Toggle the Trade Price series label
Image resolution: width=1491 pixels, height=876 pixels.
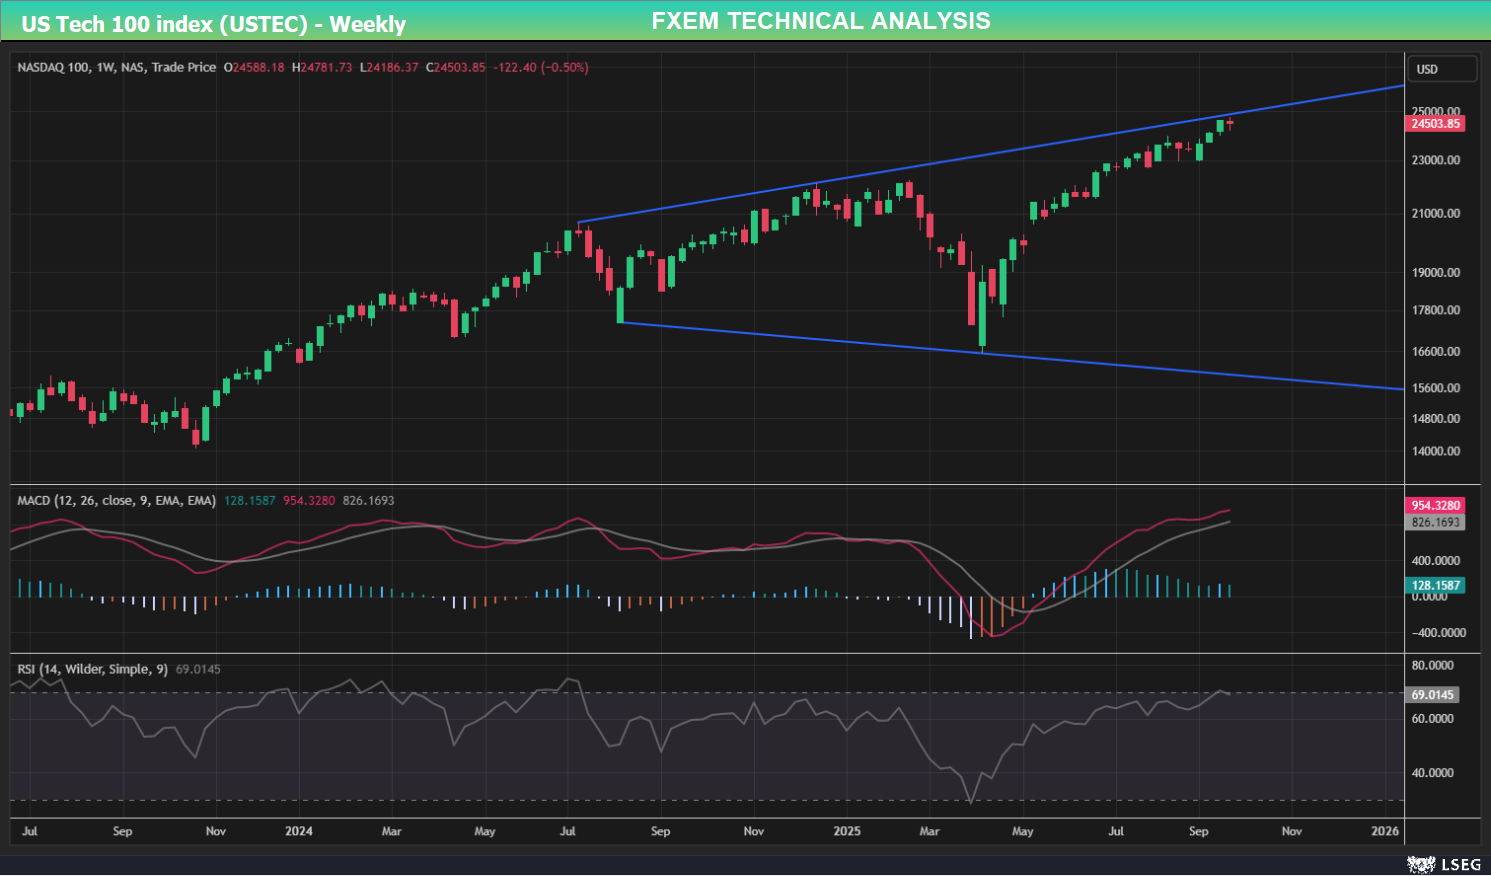coord(183,67)
